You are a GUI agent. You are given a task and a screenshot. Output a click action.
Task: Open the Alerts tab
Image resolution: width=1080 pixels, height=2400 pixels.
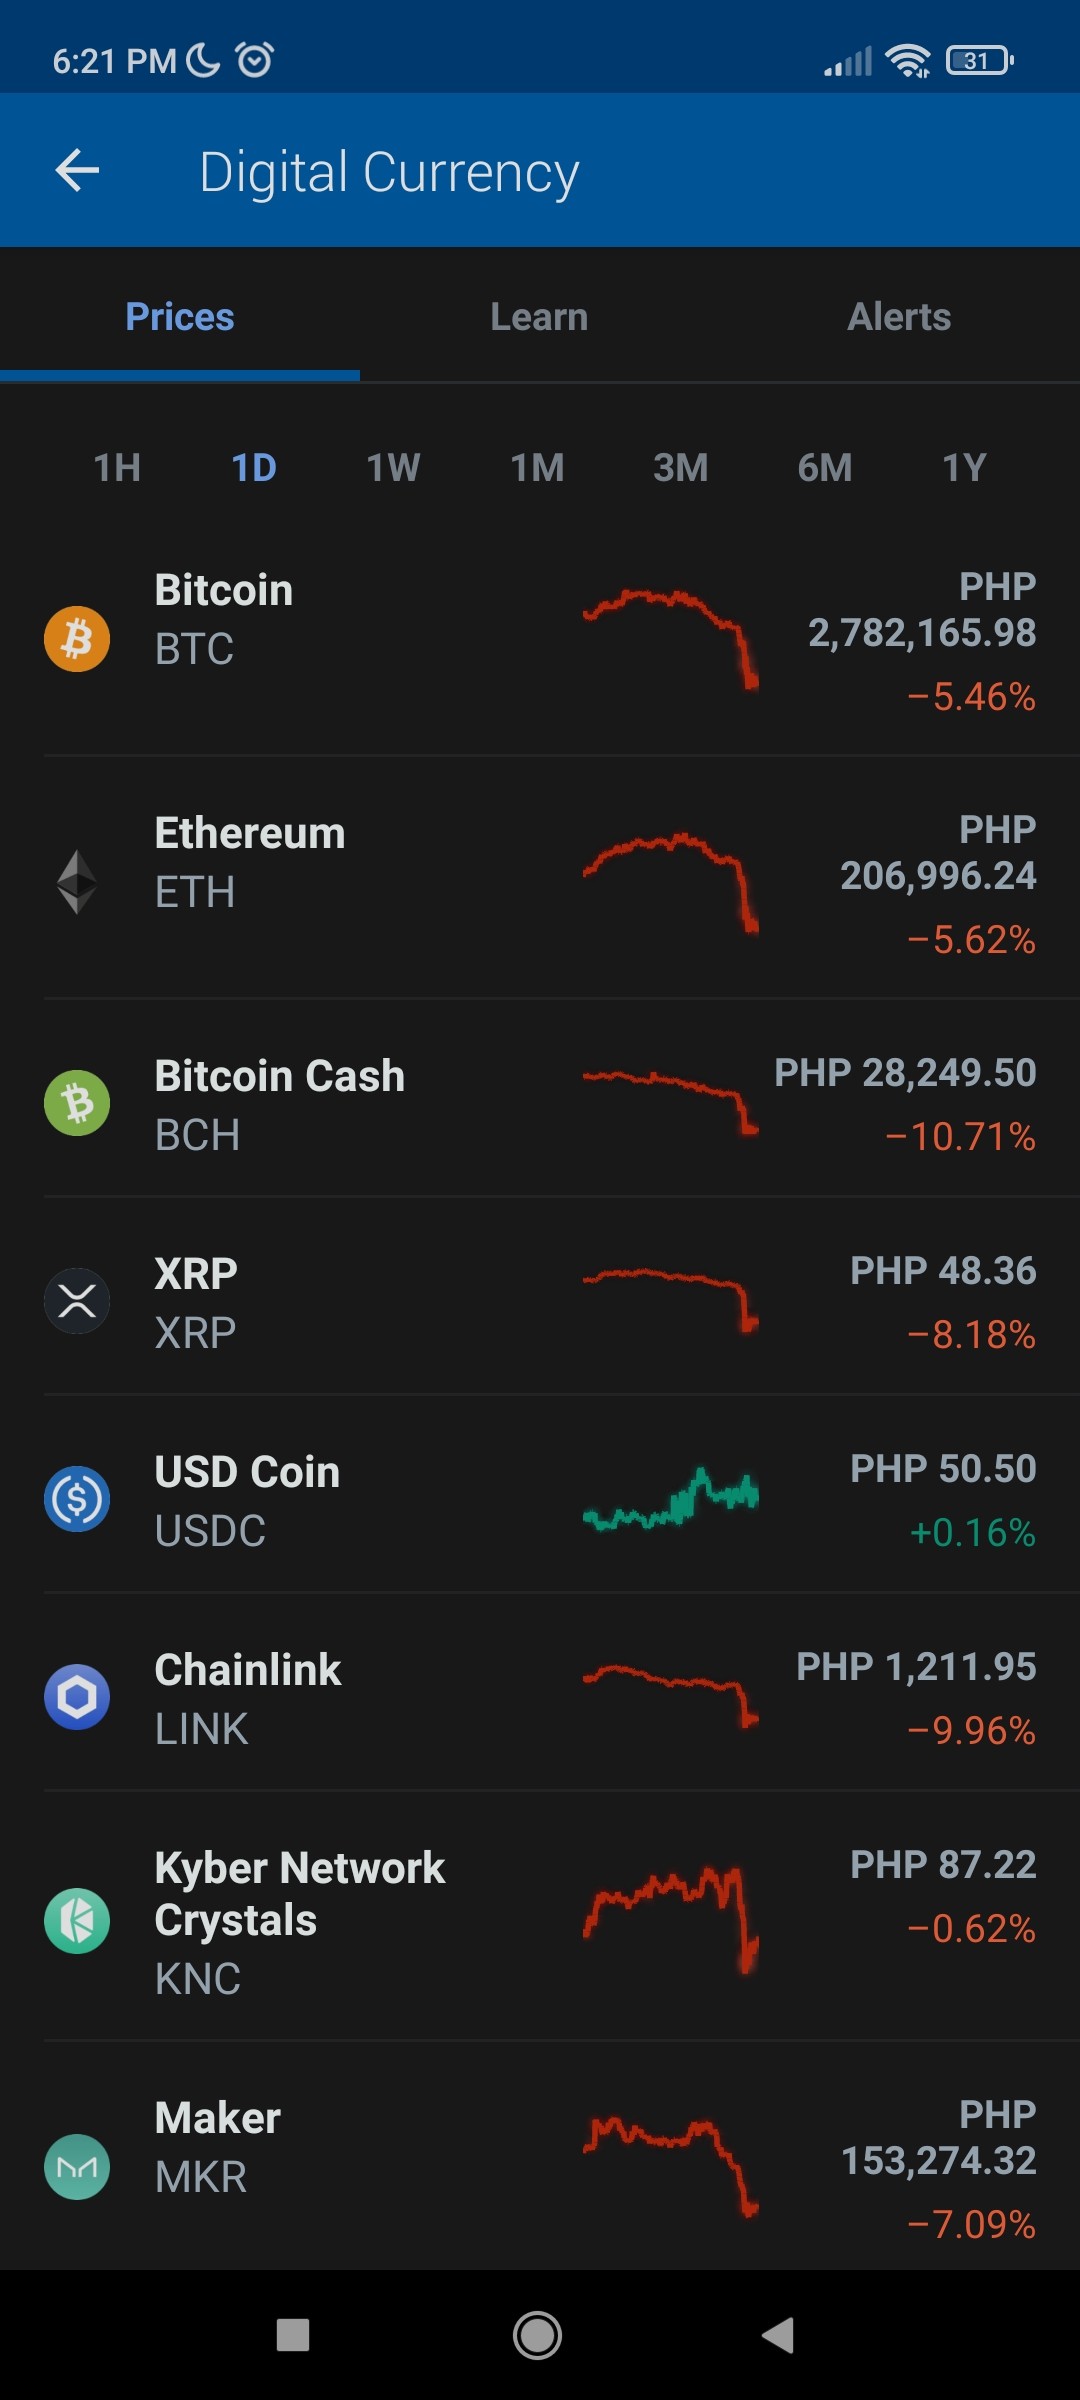click(899, 317)
